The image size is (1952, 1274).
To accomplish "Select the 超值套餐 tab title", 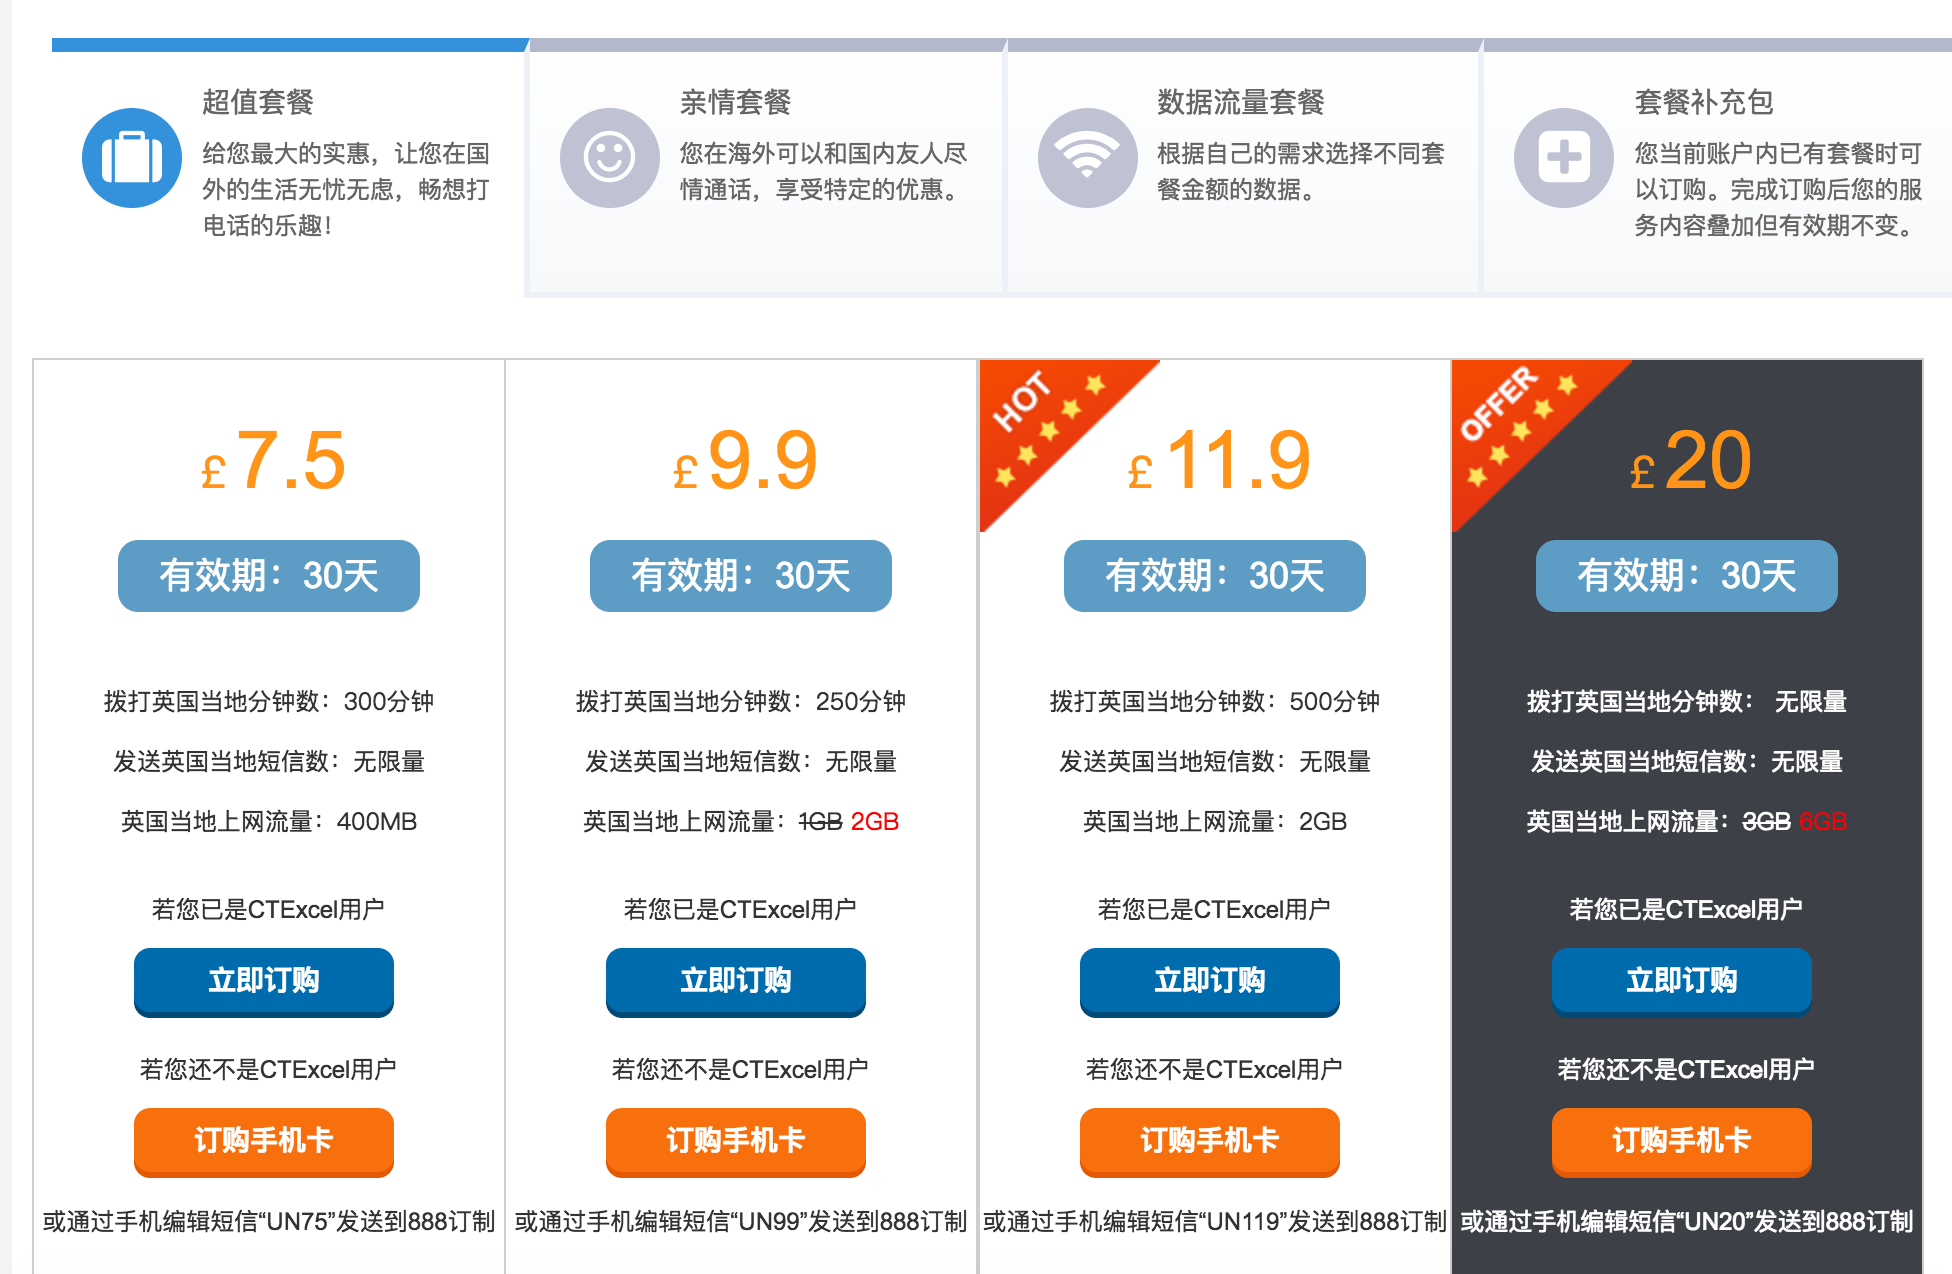I will point(258,102).
